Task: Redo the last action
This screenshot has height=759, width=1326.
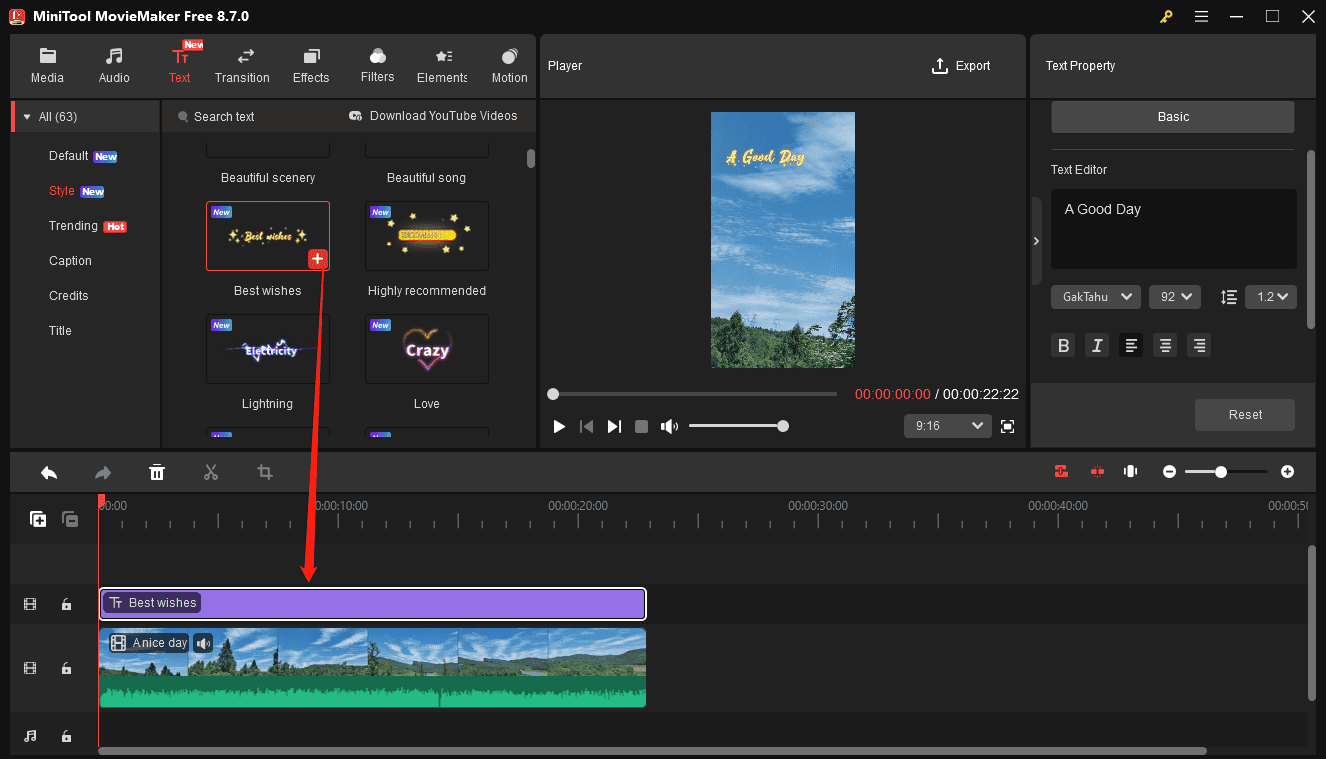Action: pyautogui.click(x=103, y=472)
